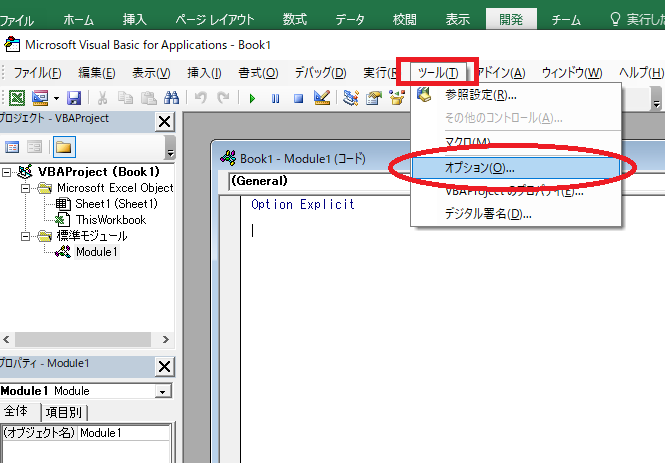The image size is (665, 463).
Task: Click the ツール(T) menu
Action: (438, 73)
